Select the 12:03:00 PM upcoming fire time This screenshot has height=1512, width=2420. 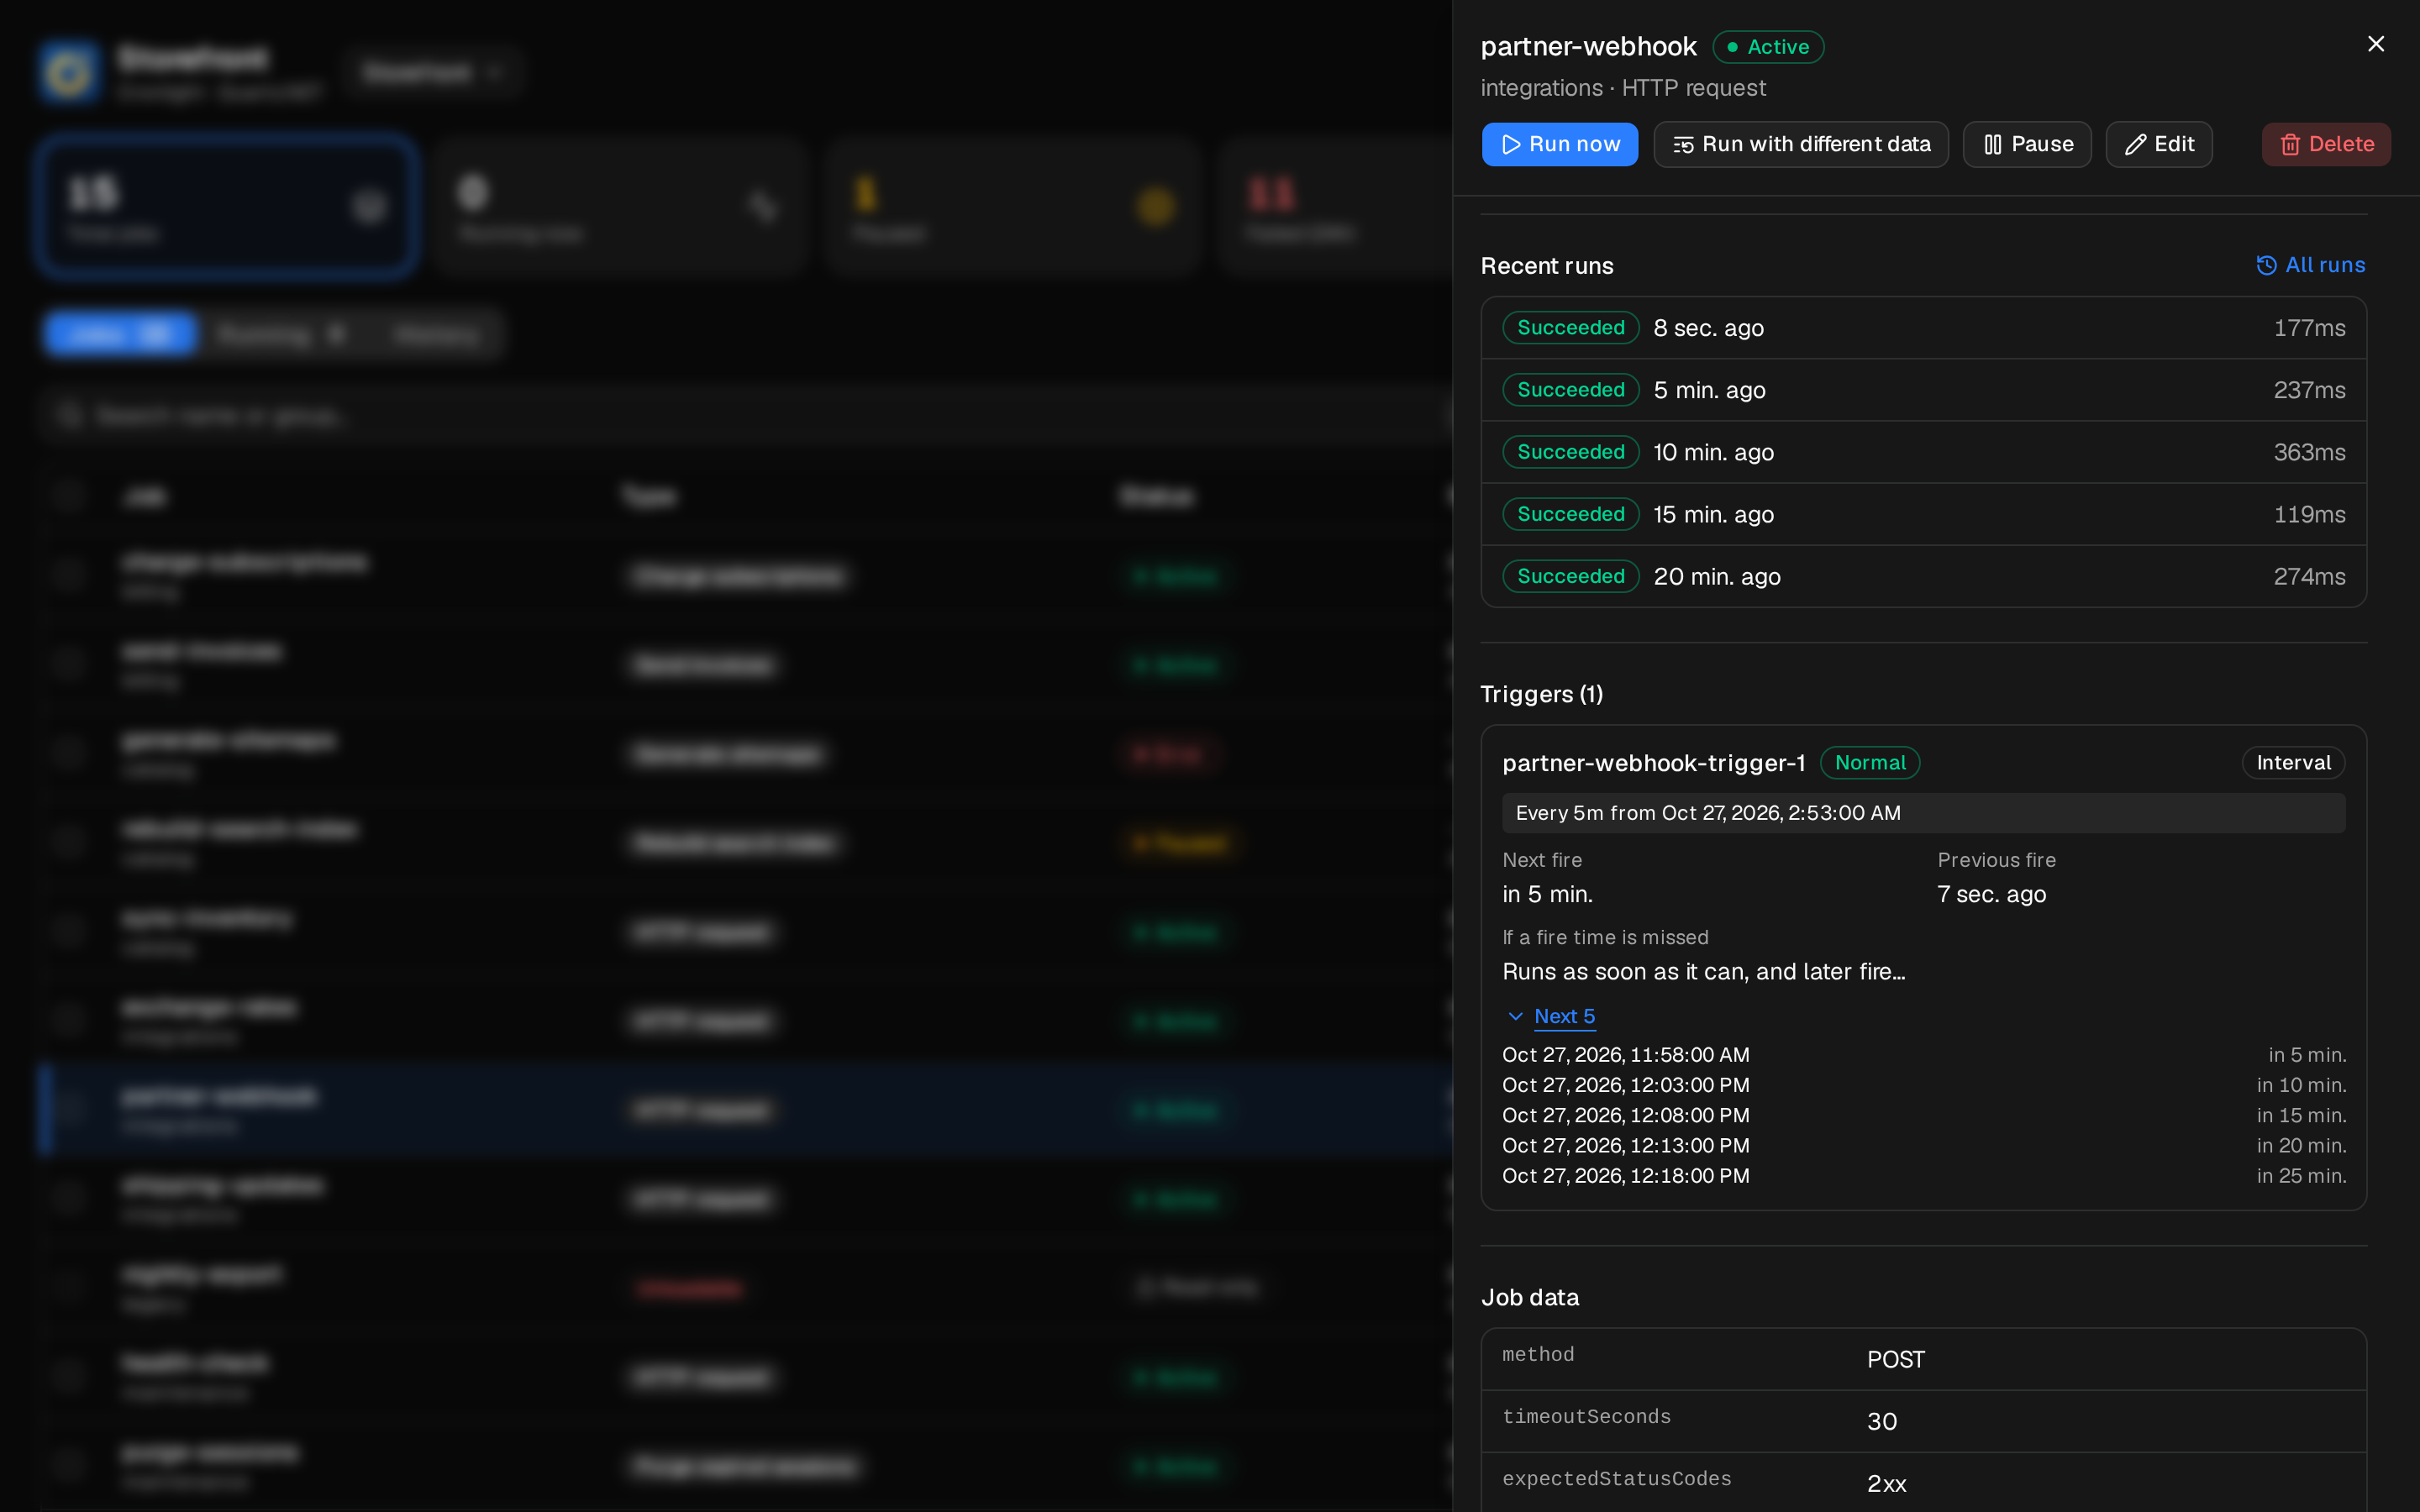coord(1626,1085)
